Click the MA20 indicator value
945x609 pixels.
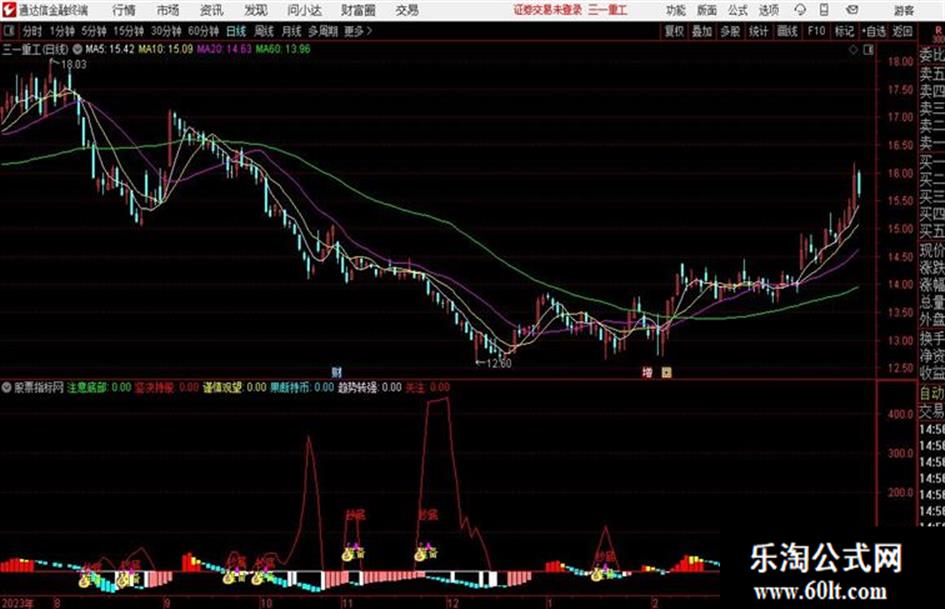click(x=224, y=49)
